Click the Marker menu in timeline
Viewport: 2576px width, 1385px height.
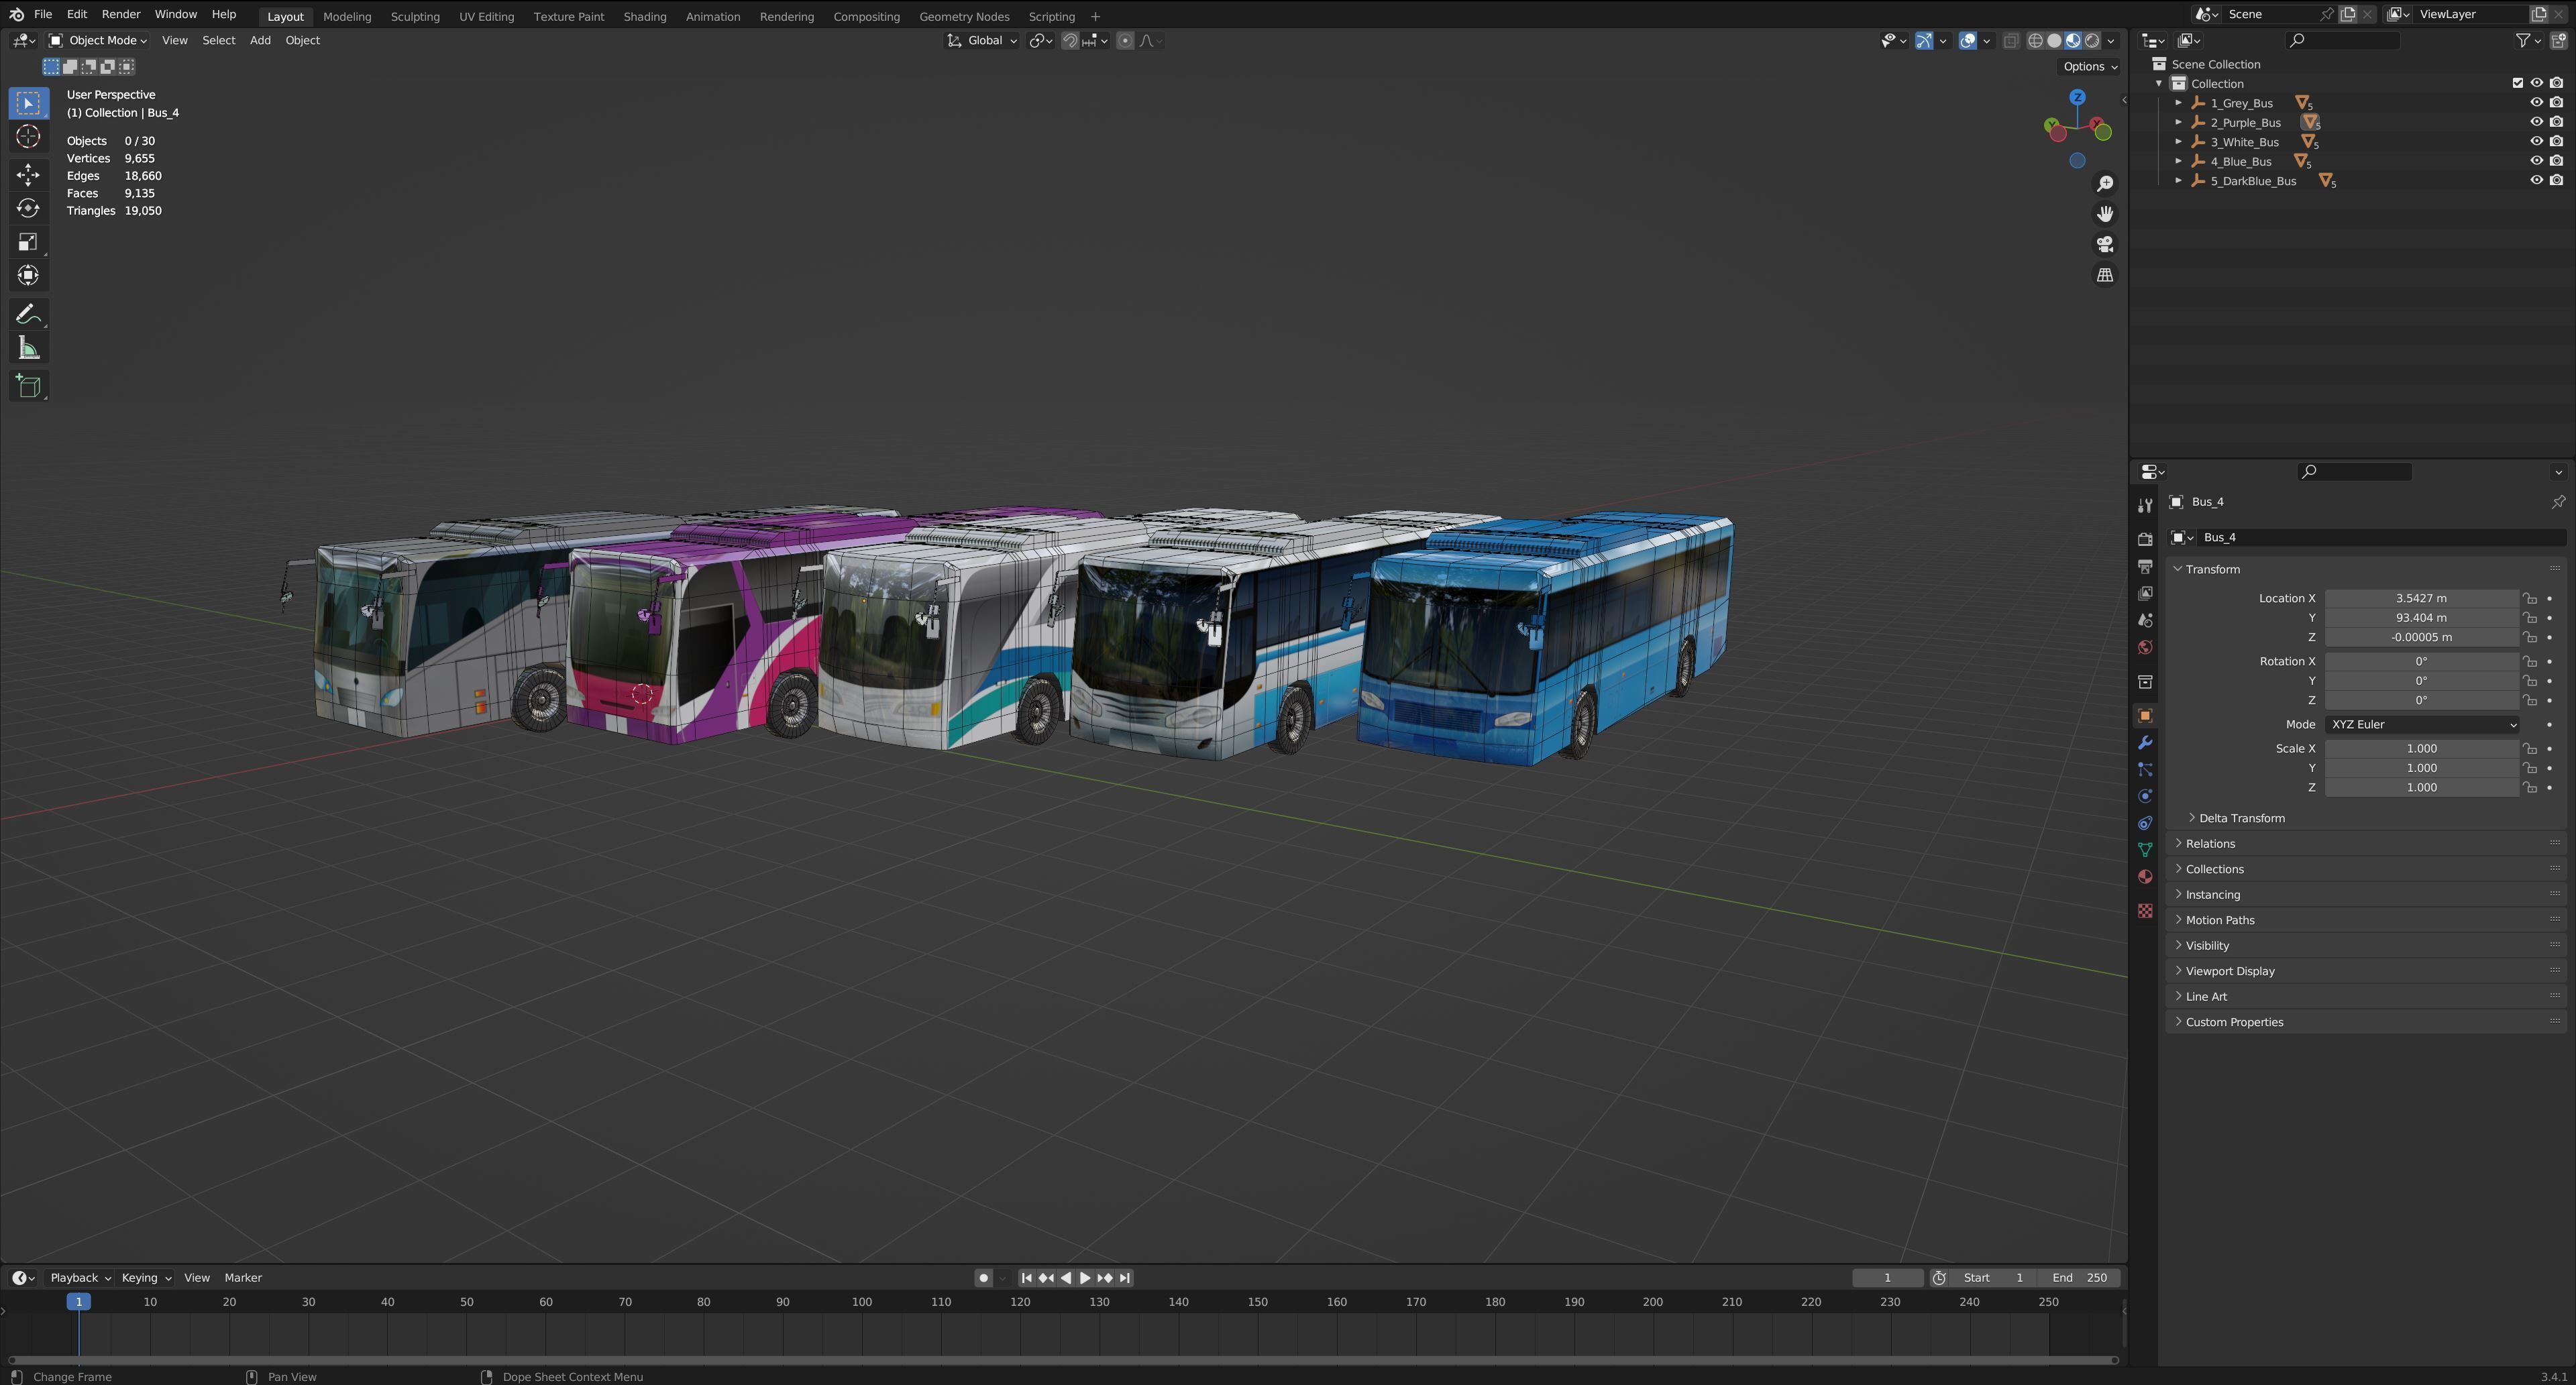tap(243, 1278)
